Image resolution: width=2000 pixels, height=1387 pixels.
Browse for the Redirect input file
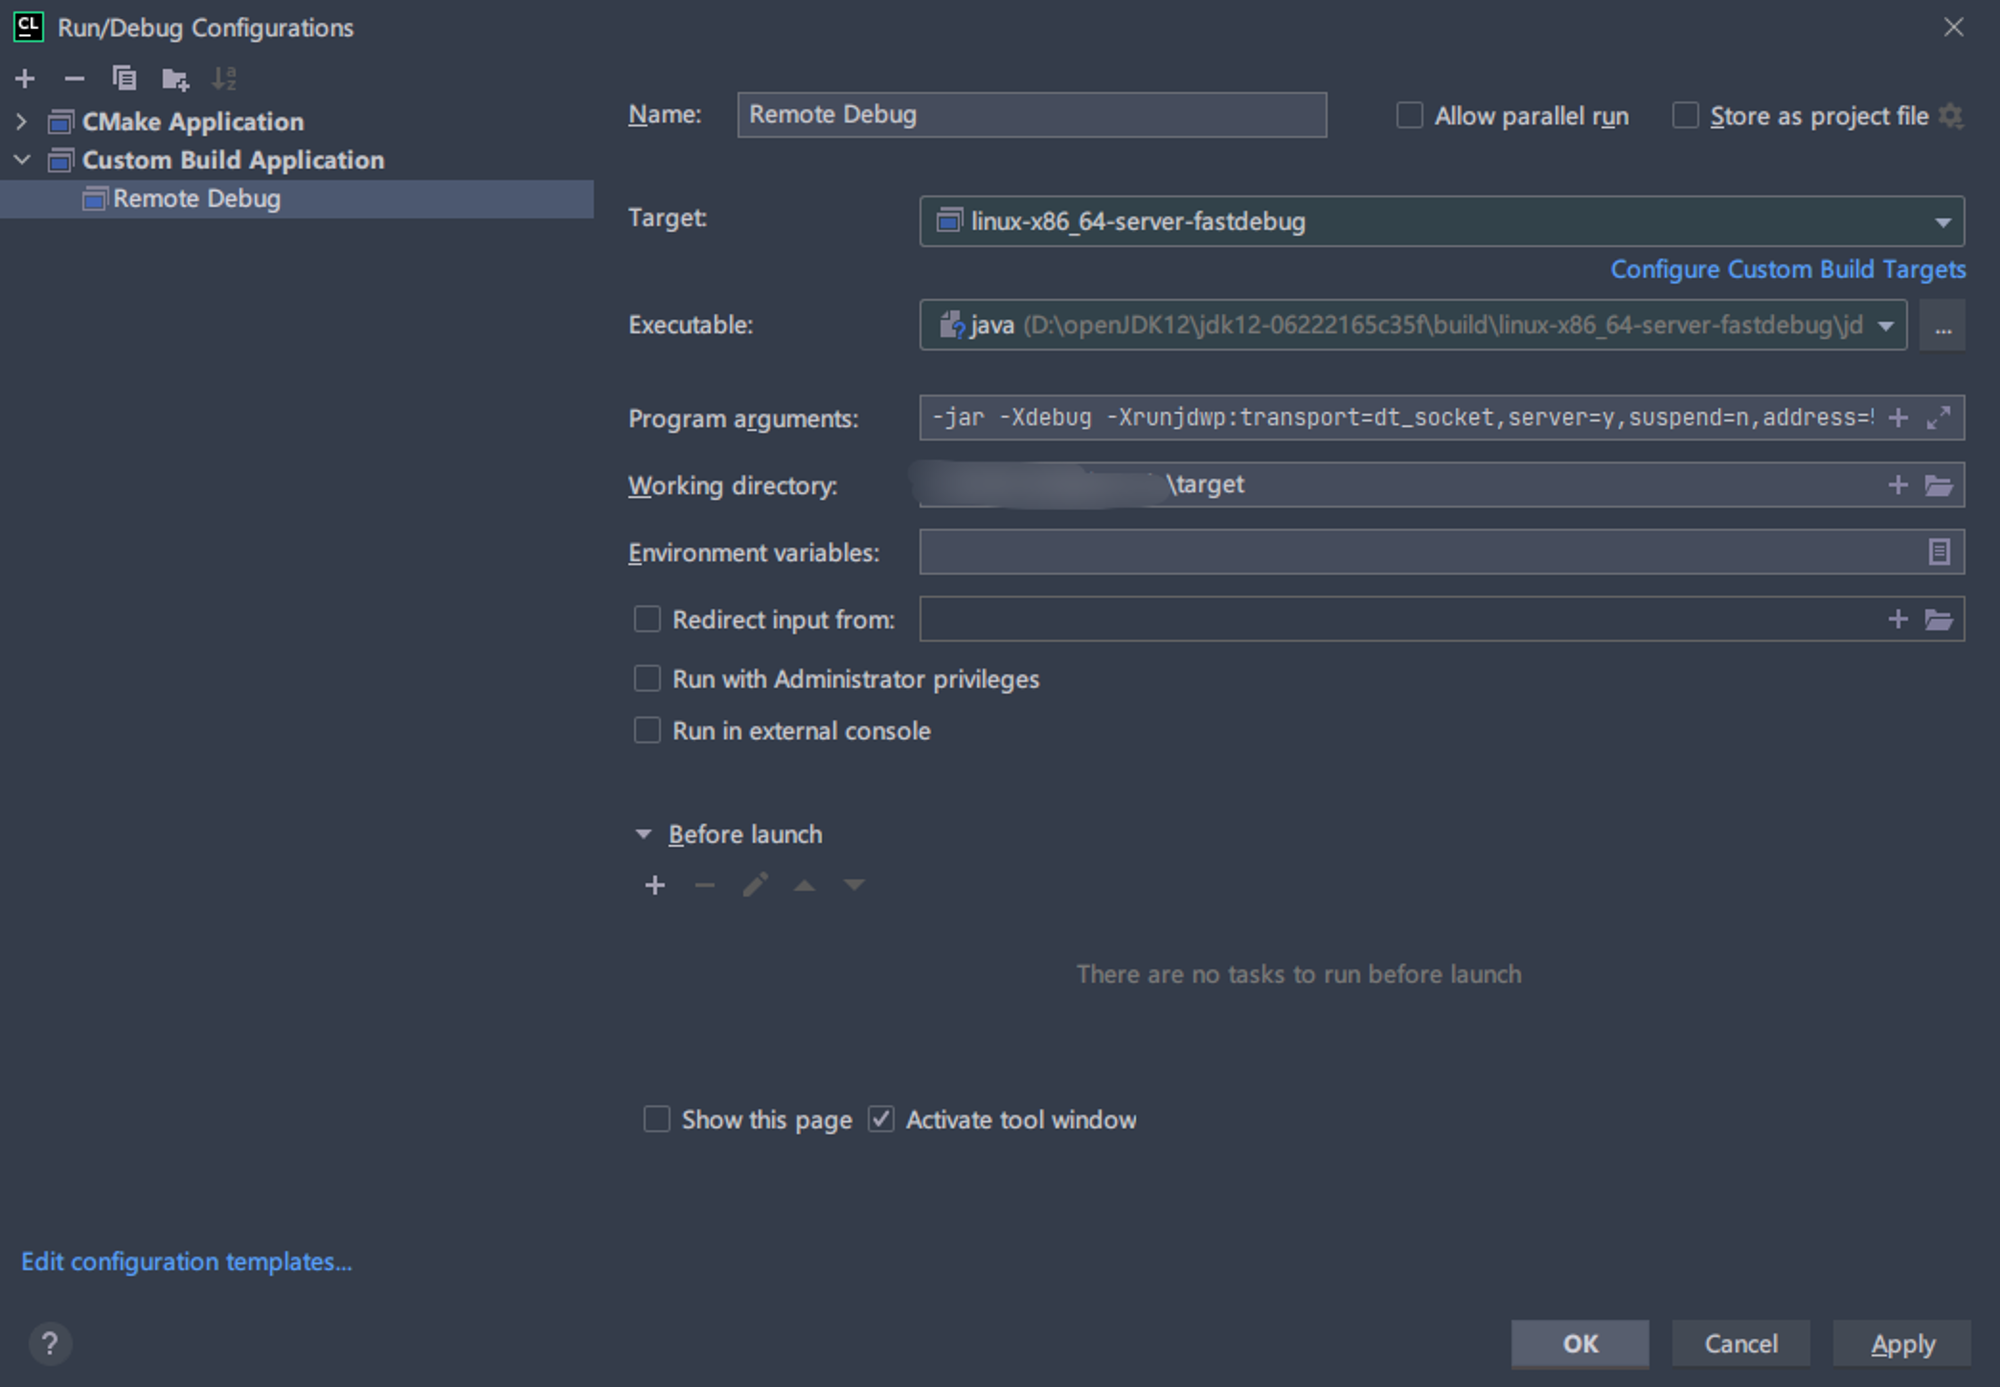coord(1939,619)
